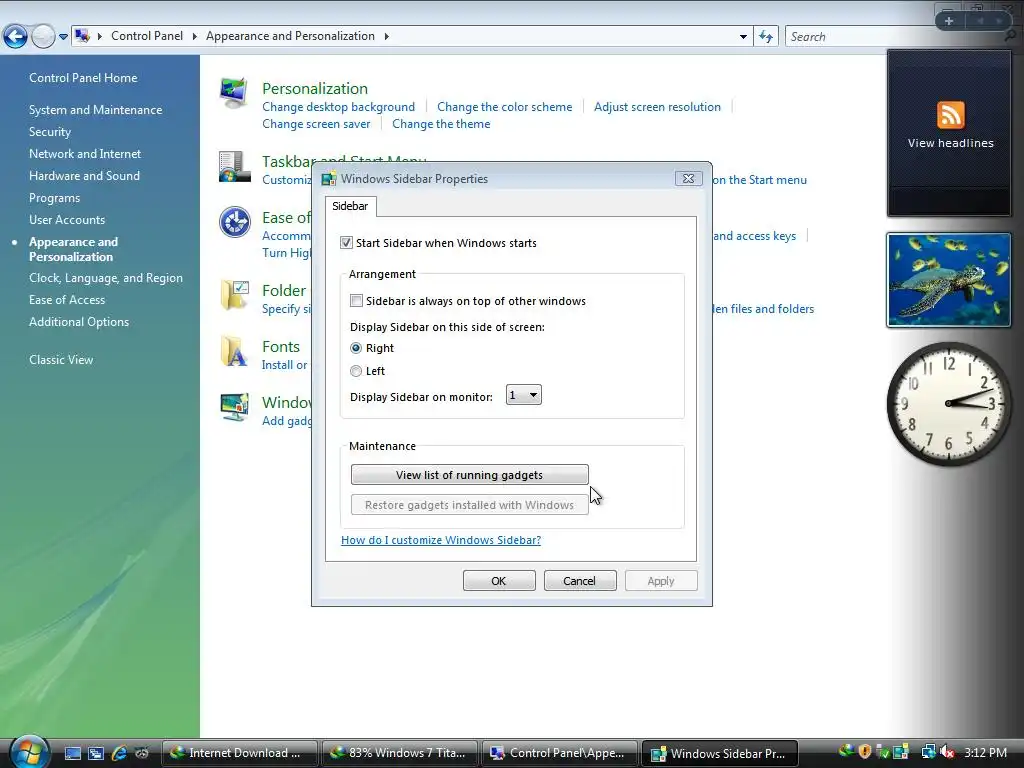Click Cancel in Sidebar Properties dialog
Image resolution: width=1024 pixels, height=768 pixels.
580,581
